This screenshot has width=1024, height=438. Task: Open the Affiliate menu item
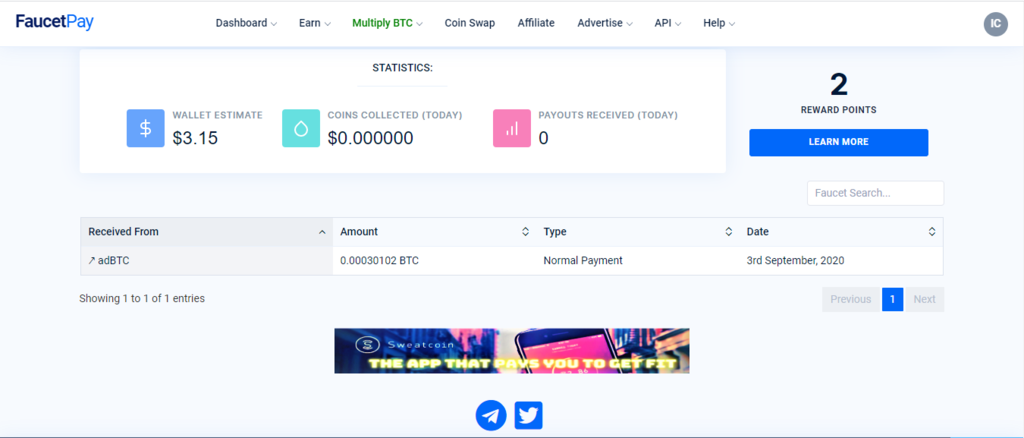[x=536, y=23]
